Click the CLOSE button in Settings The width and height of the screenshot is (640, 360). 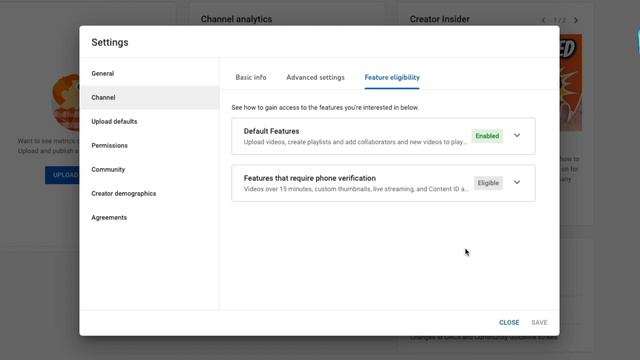[x=509, y=322]
